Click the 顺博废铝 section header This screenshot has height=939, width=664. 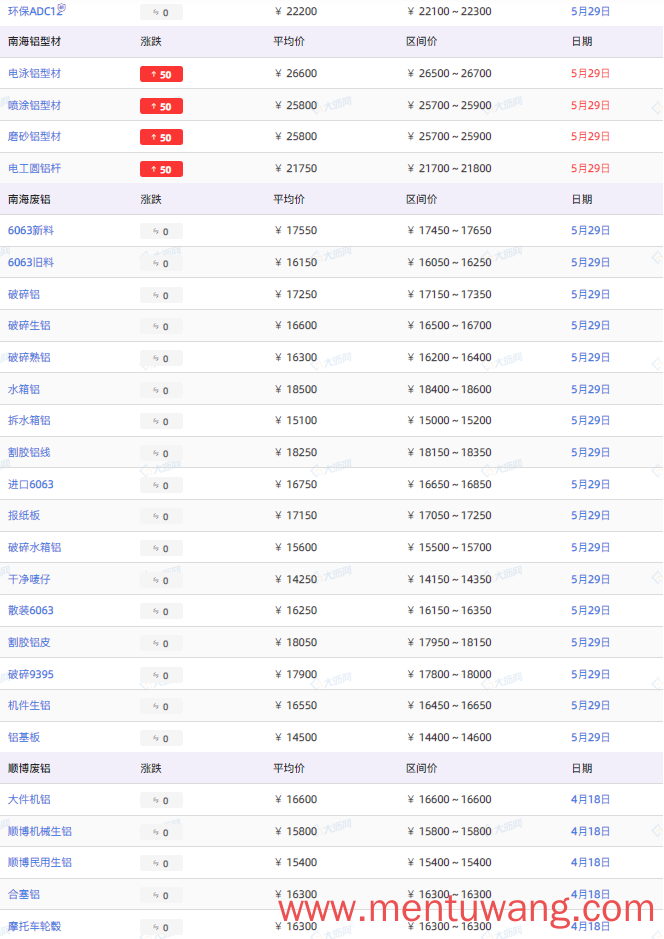point(29,768)
